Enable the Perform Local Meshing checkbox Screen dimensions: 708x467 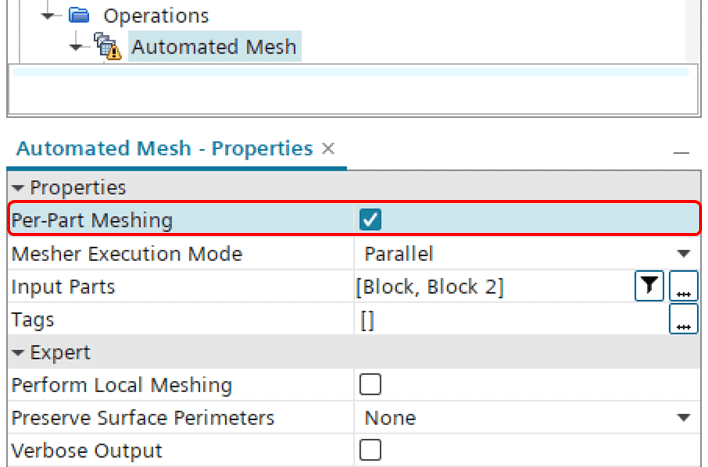coord(370,384)
